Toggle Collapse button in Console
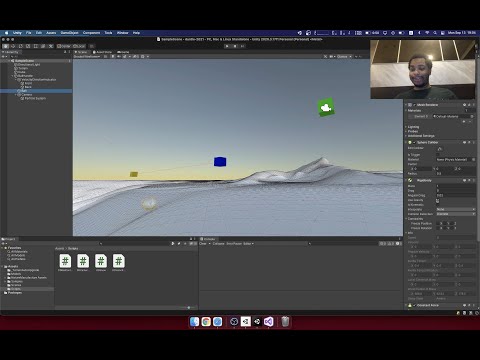This screenshot has width=480, height=360. tap(218, 244)
